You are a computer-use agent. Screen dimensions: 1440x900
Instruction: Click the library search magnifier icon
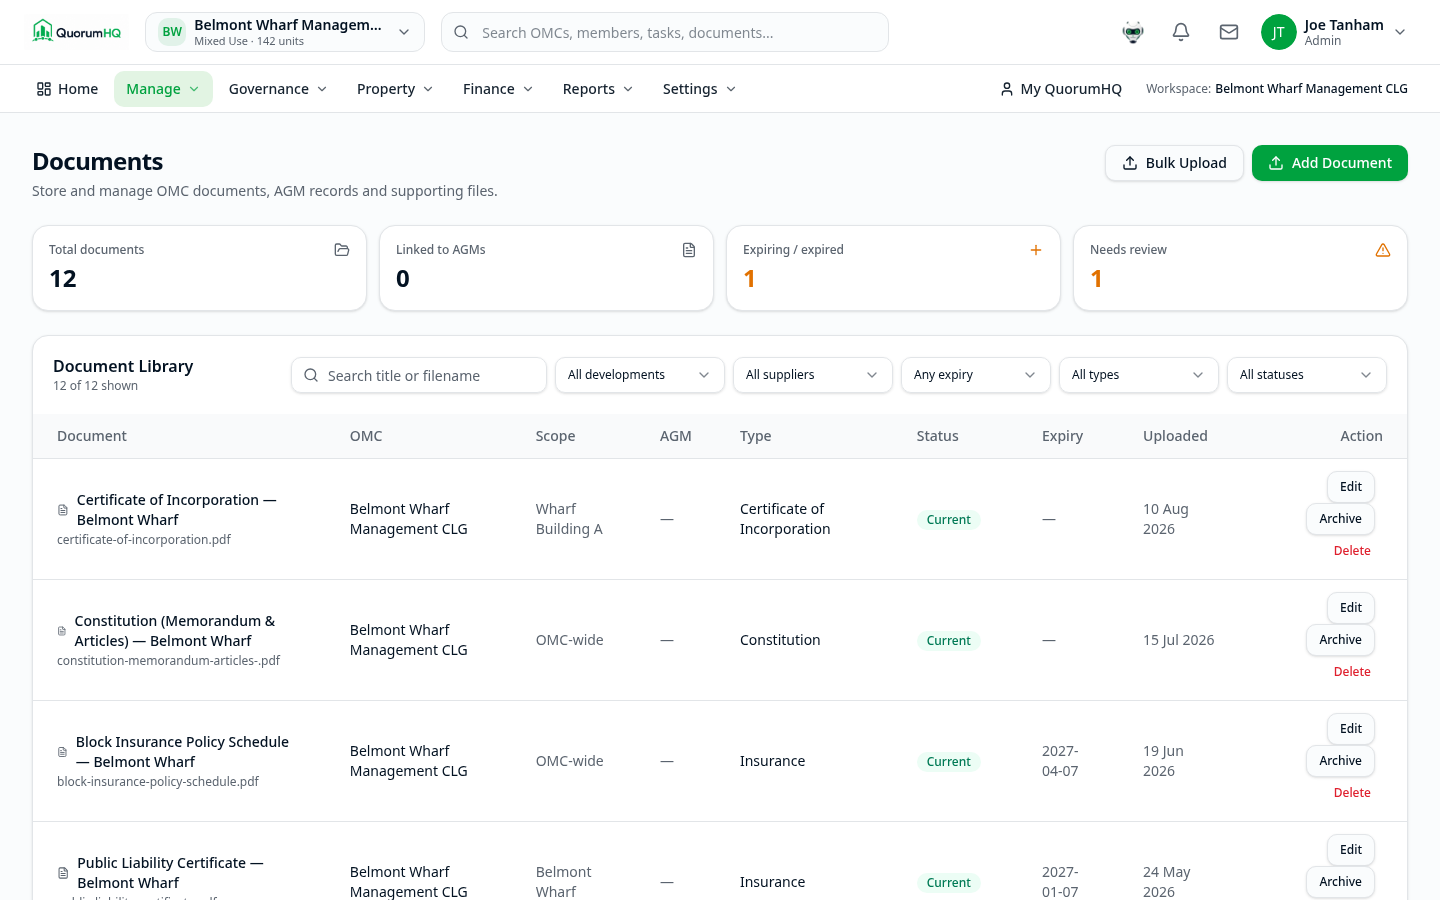coord(311,375)
